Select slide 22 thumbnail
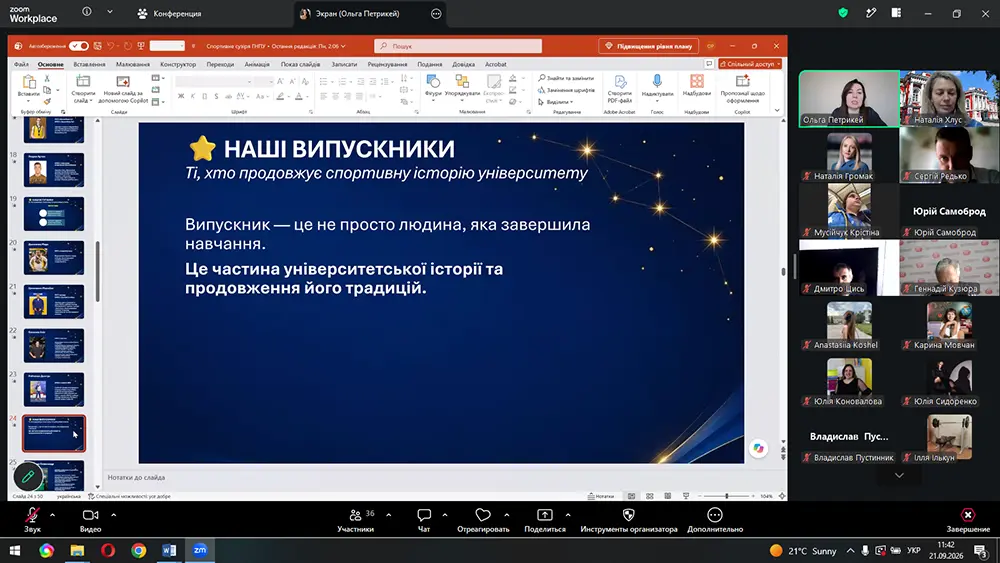The height and width of the screenshot is (563, 1000). [x=54, y=345]
